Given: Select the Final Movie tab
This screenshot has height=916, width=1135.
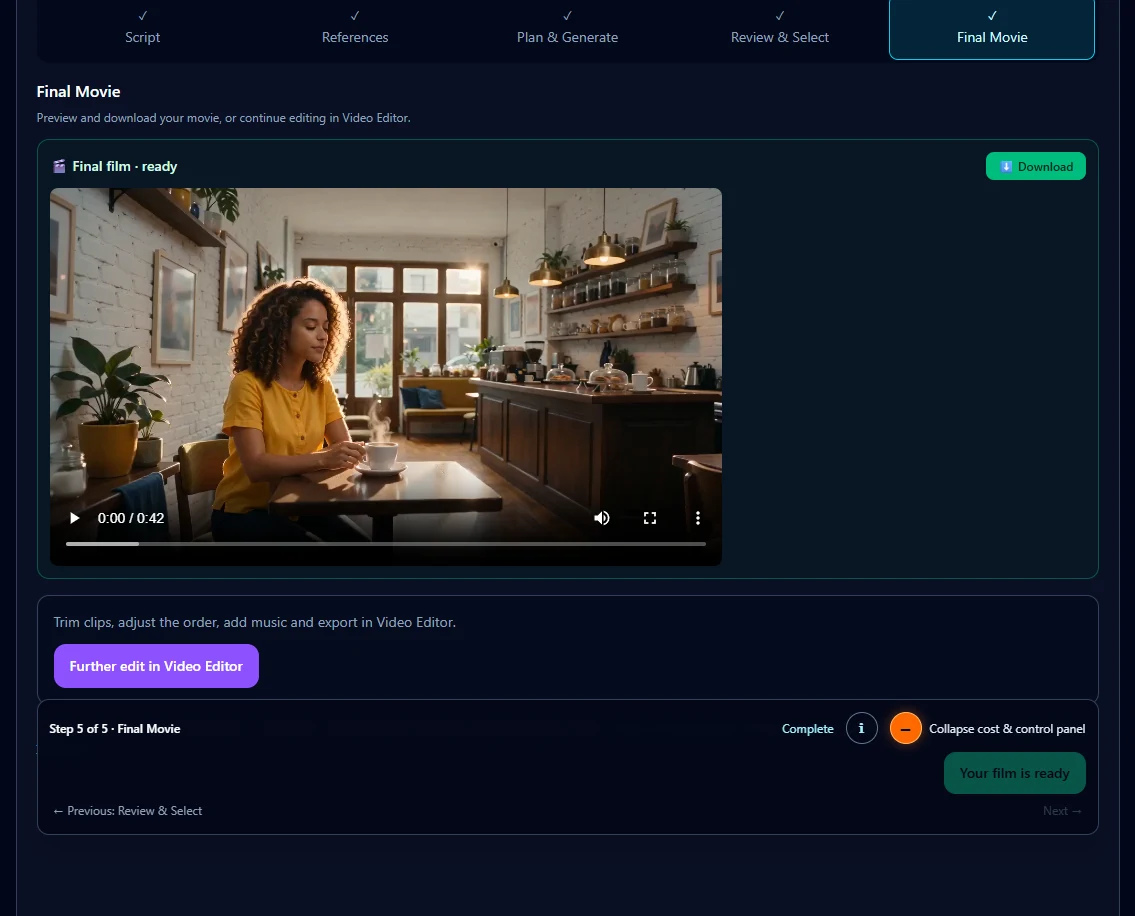Looking at the screenshot, I should pos(992,29).
